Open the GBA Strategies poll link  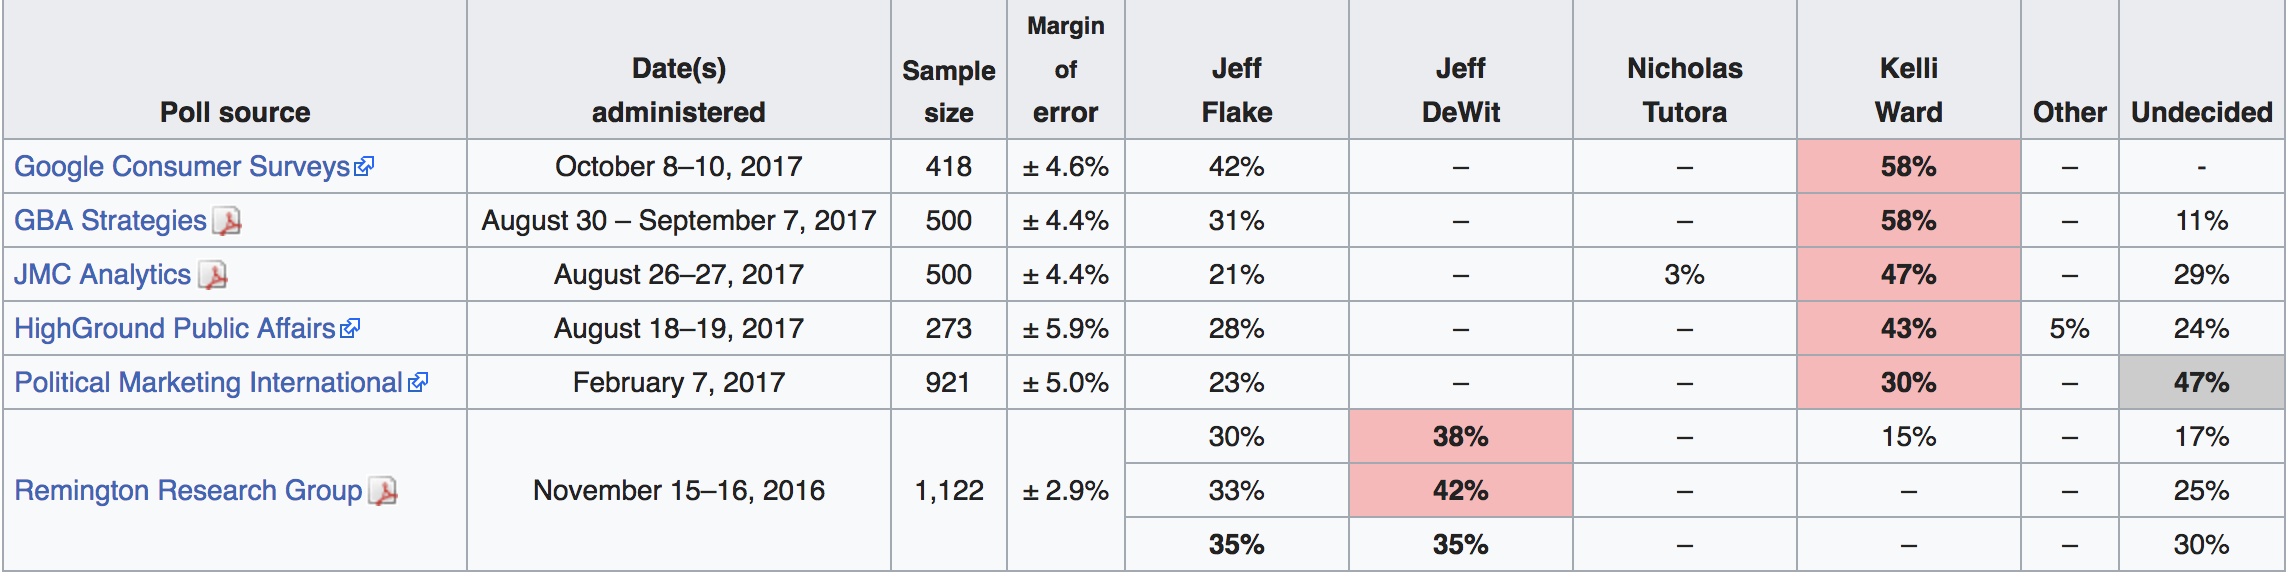coord(110,220)
